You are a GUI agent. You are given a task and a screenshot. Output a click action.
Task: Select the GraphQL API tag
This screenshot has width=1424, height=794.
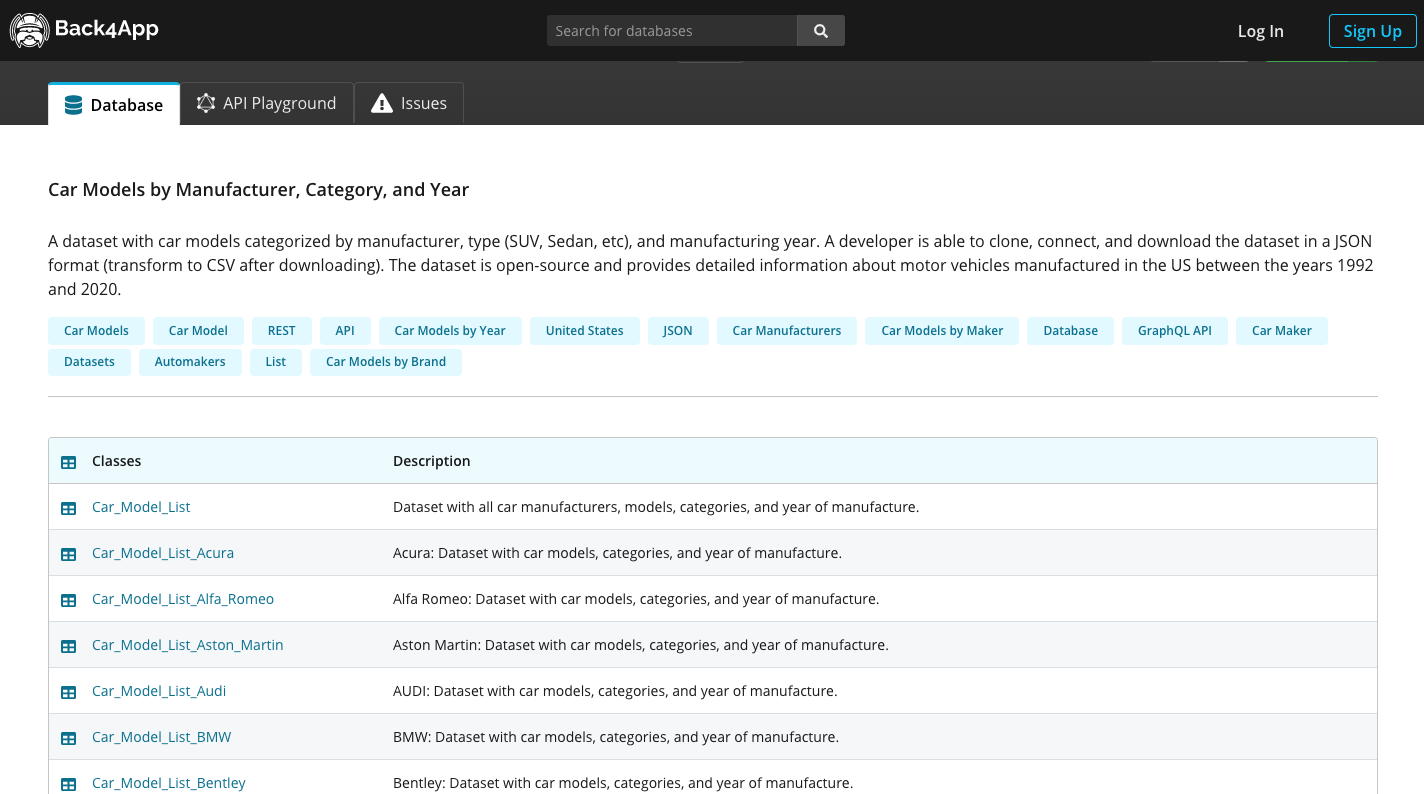(1175, 331)
